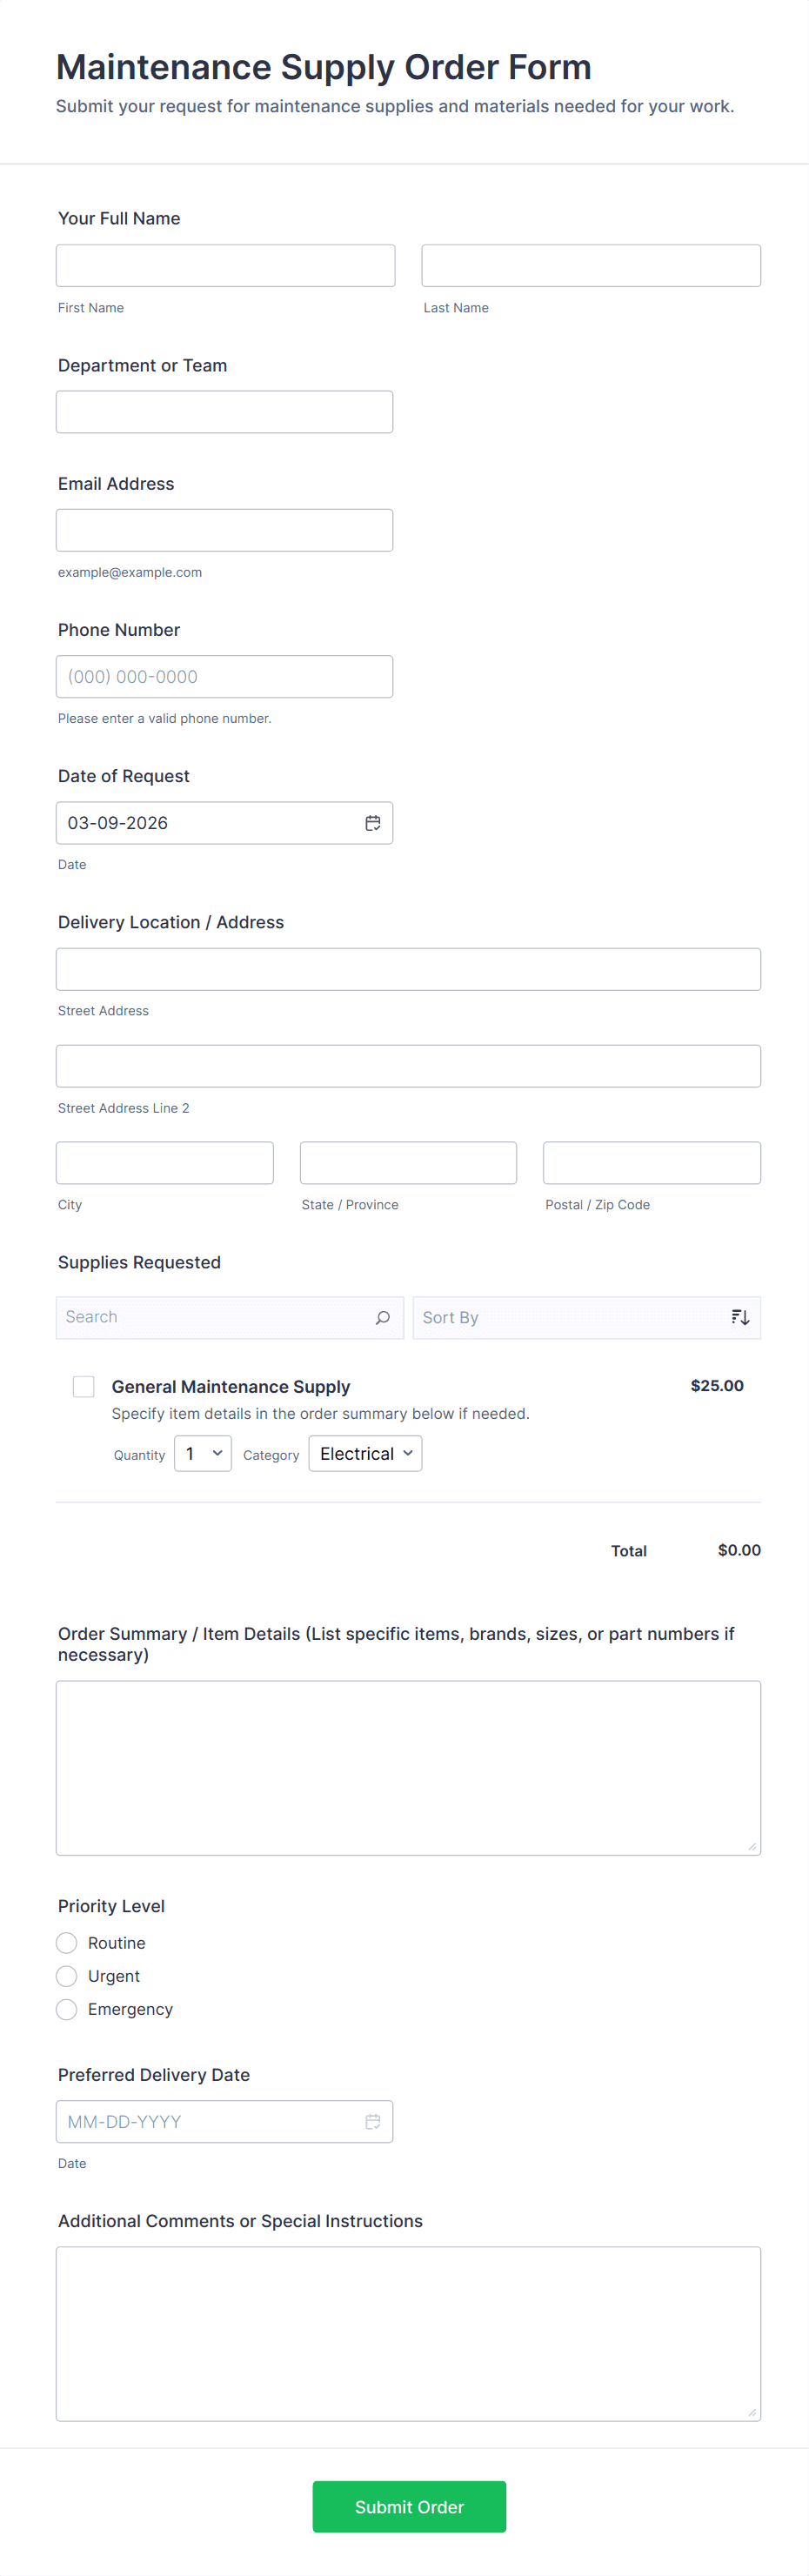Click the First Name input field
Image resolution: width=809 pixels, height=2576 pixels.
tap(225, 266)
